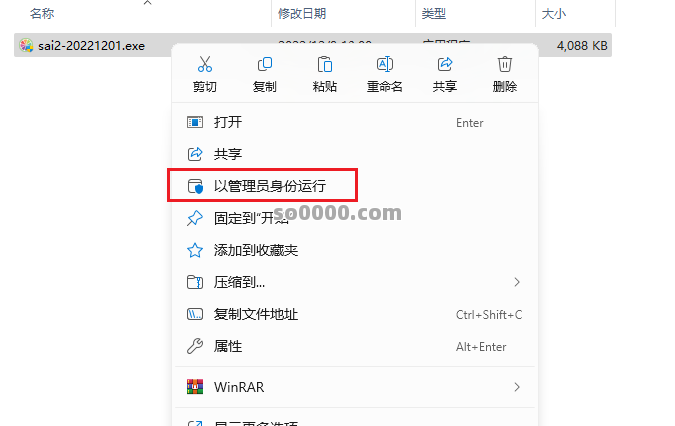Click the pin icon beside 固定到"开始"
The image size is (675, 426).
point(195,218)
